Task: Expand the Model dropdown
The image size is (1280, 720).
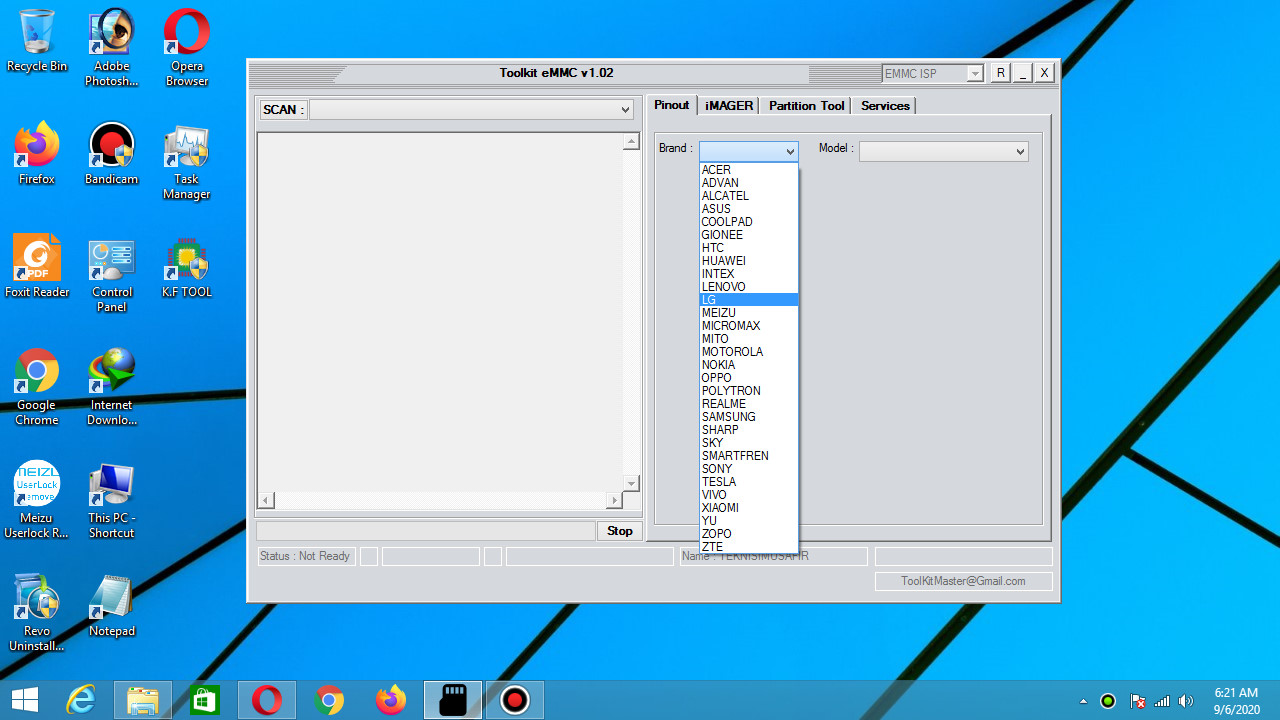Action: pyautogui.click(x=1020, y=151)
